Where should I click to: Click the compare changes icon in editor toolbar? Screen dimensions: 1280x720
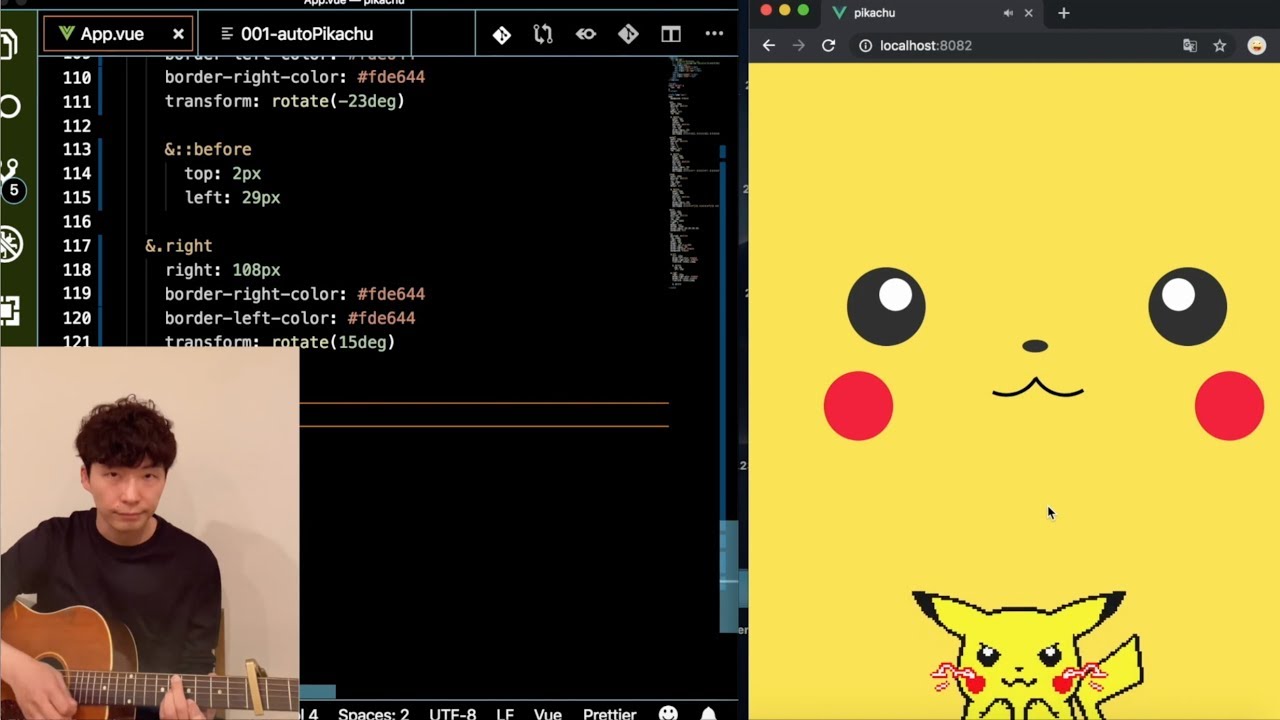(543, 34)
